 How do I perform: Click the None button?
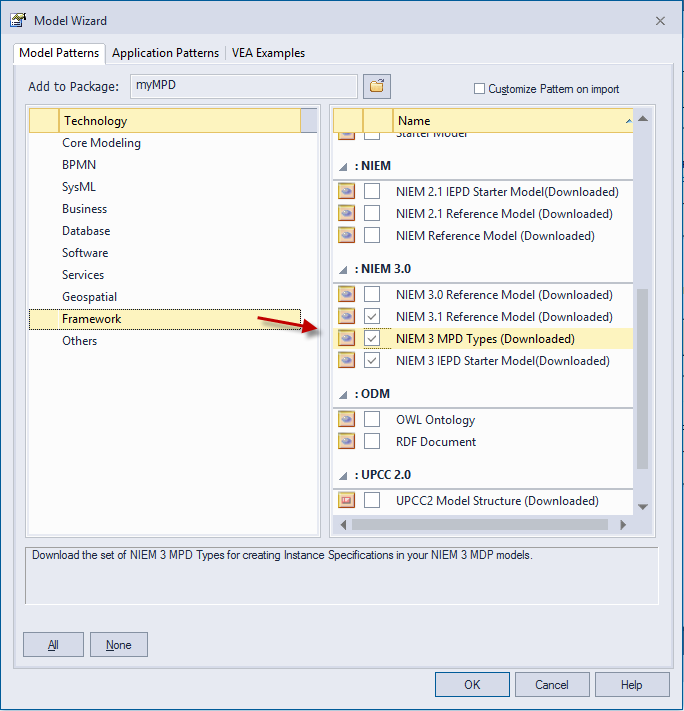[118, 645]
